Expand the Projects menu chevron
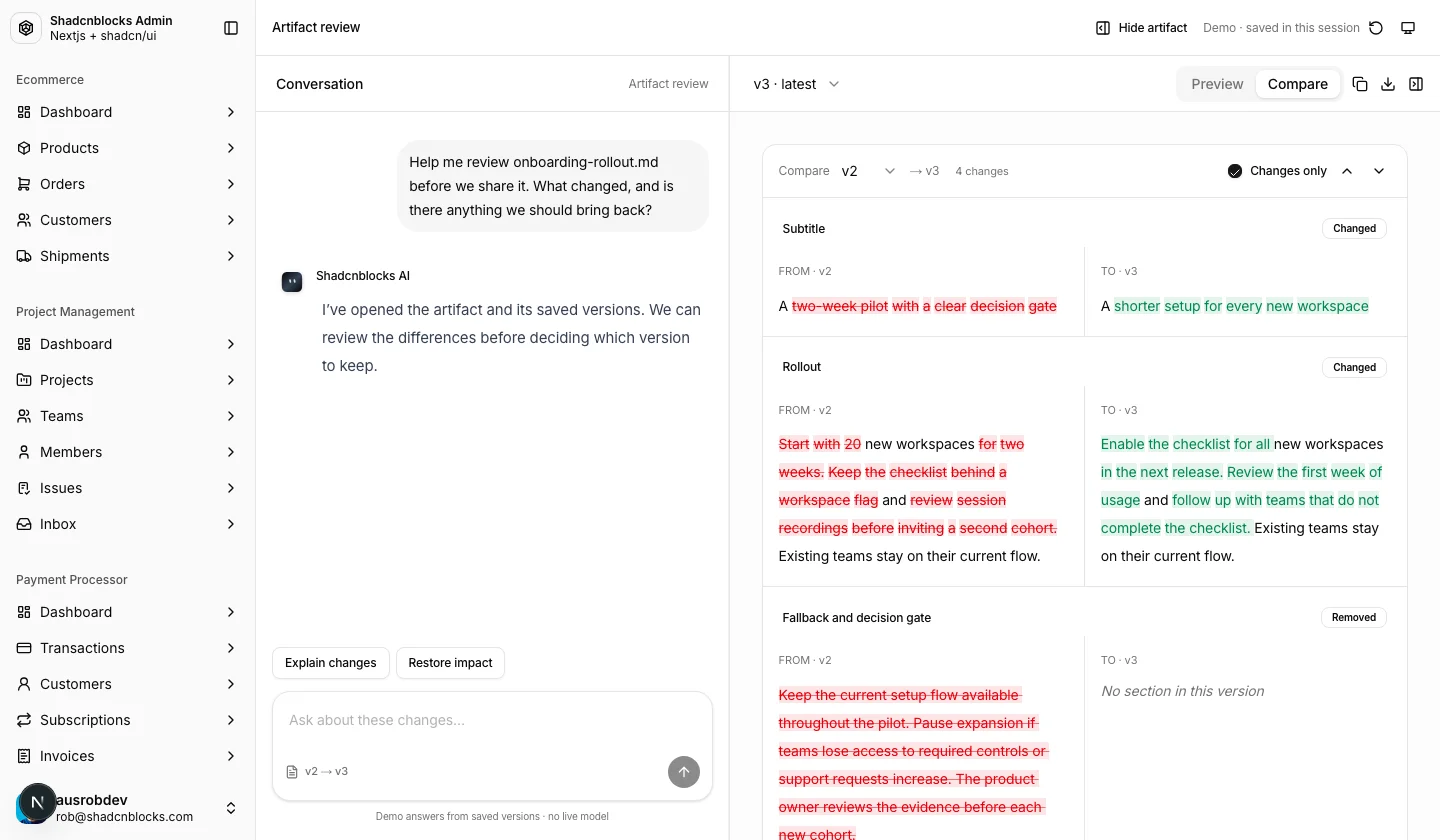1440x840 pixels. (231, 380)
